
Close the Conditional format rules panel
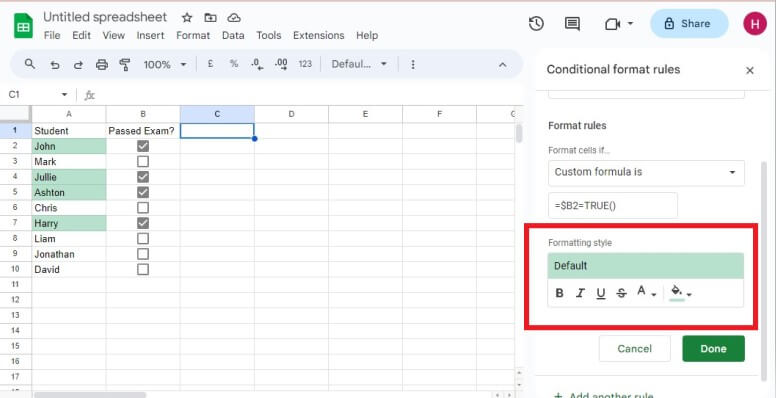750,71
